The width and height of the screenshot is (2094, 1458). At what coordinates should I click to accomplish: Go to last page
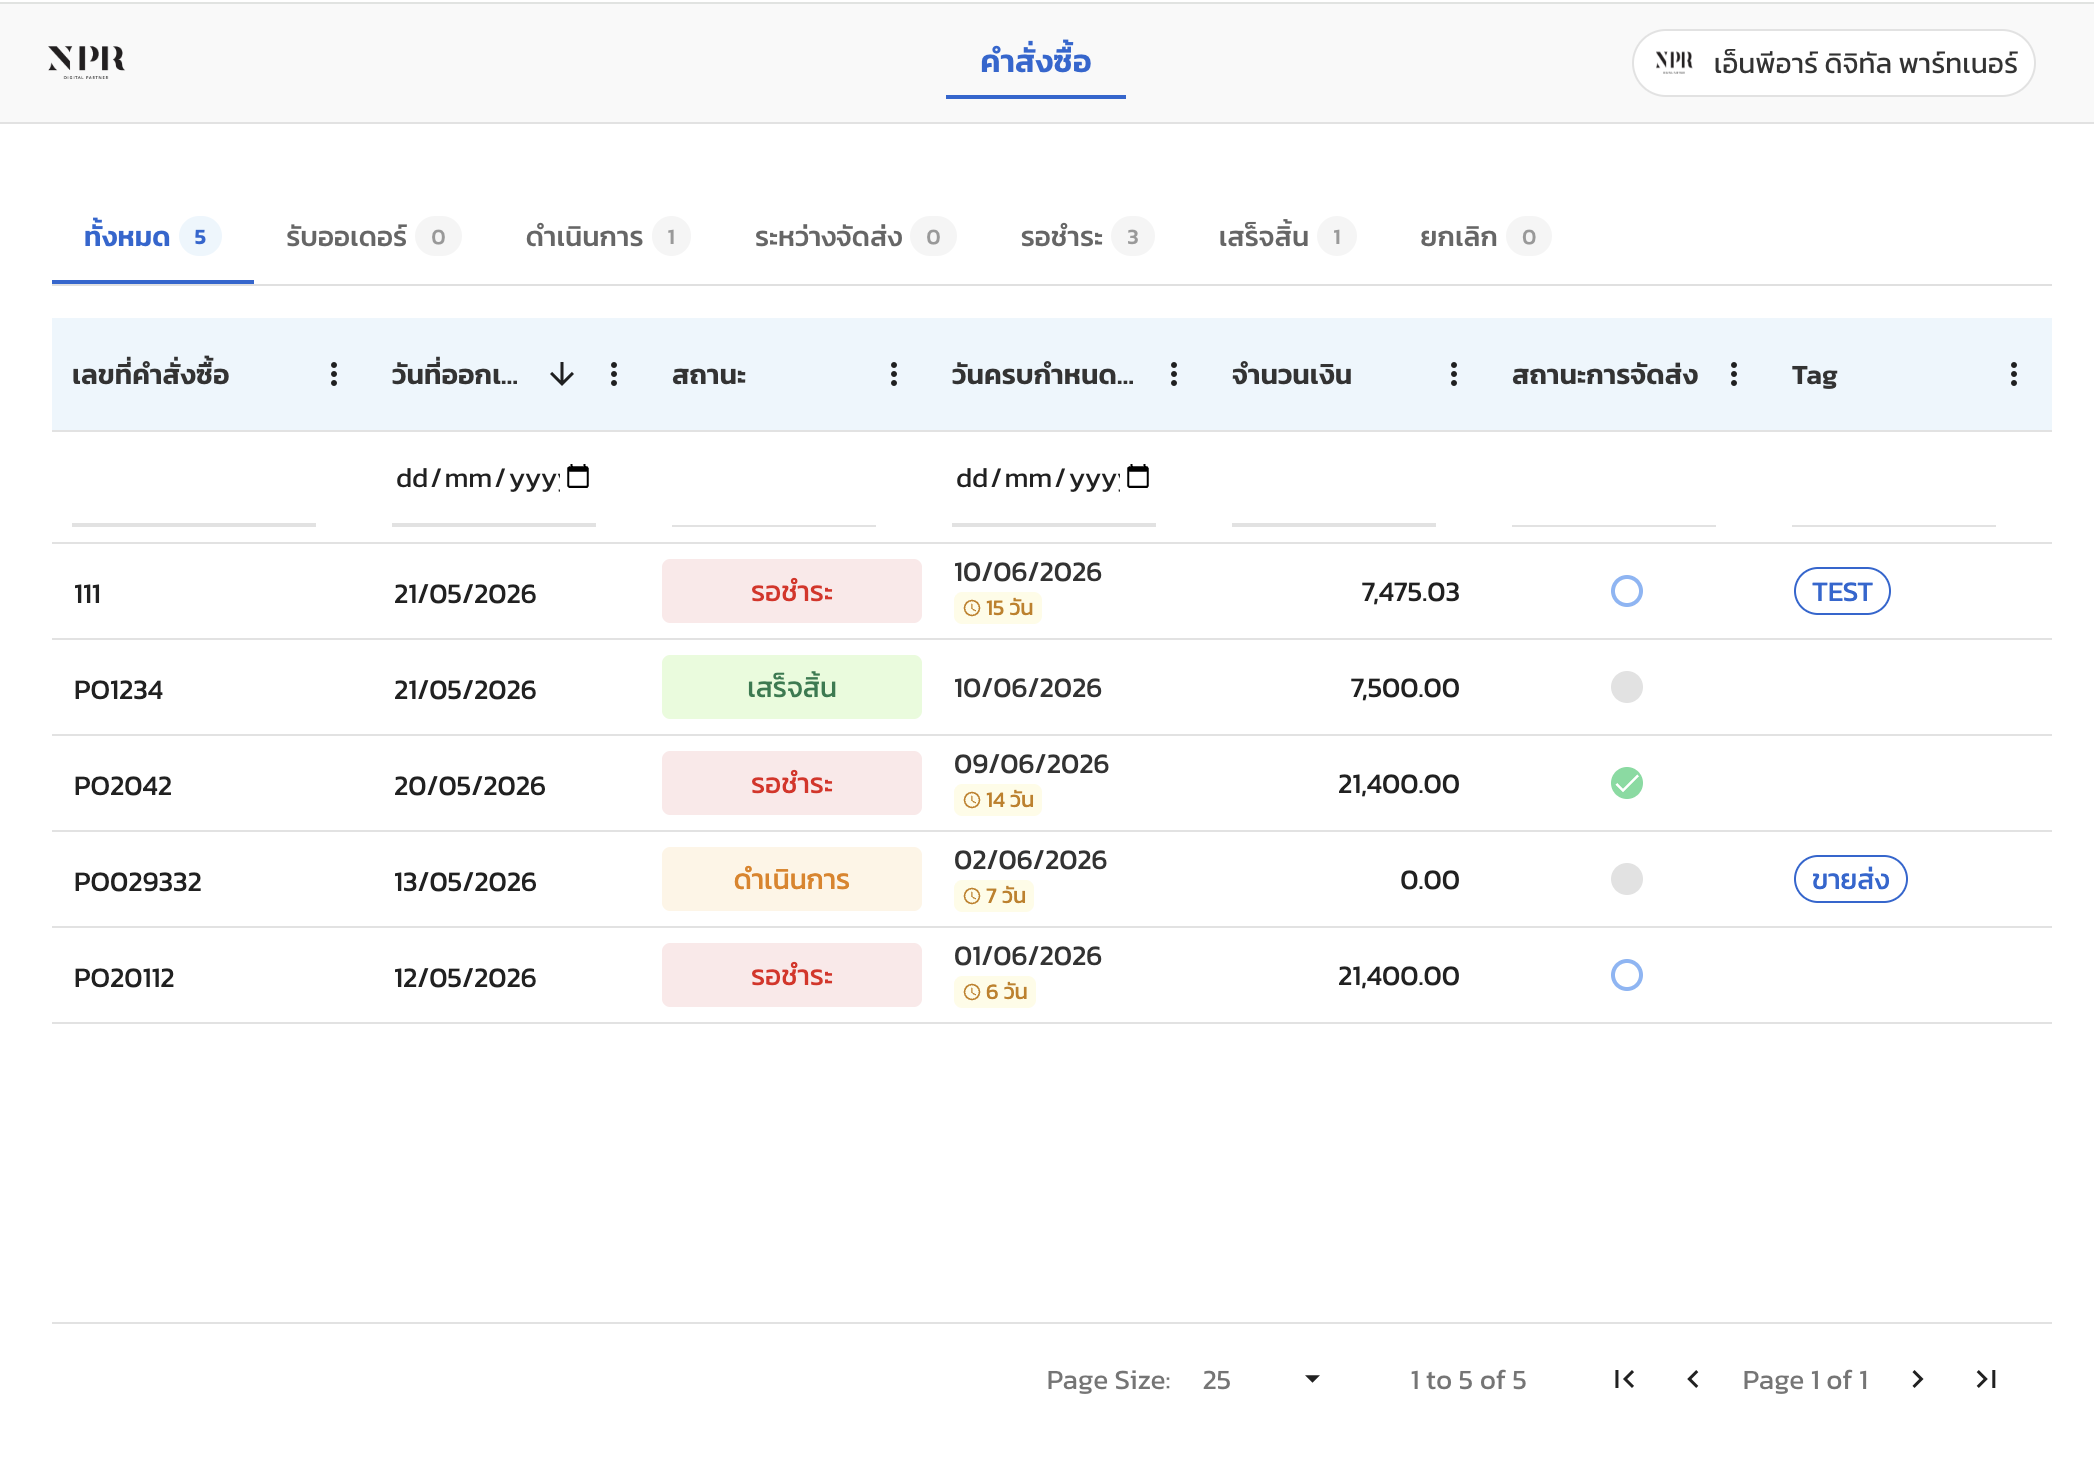coord(1986,1380)
